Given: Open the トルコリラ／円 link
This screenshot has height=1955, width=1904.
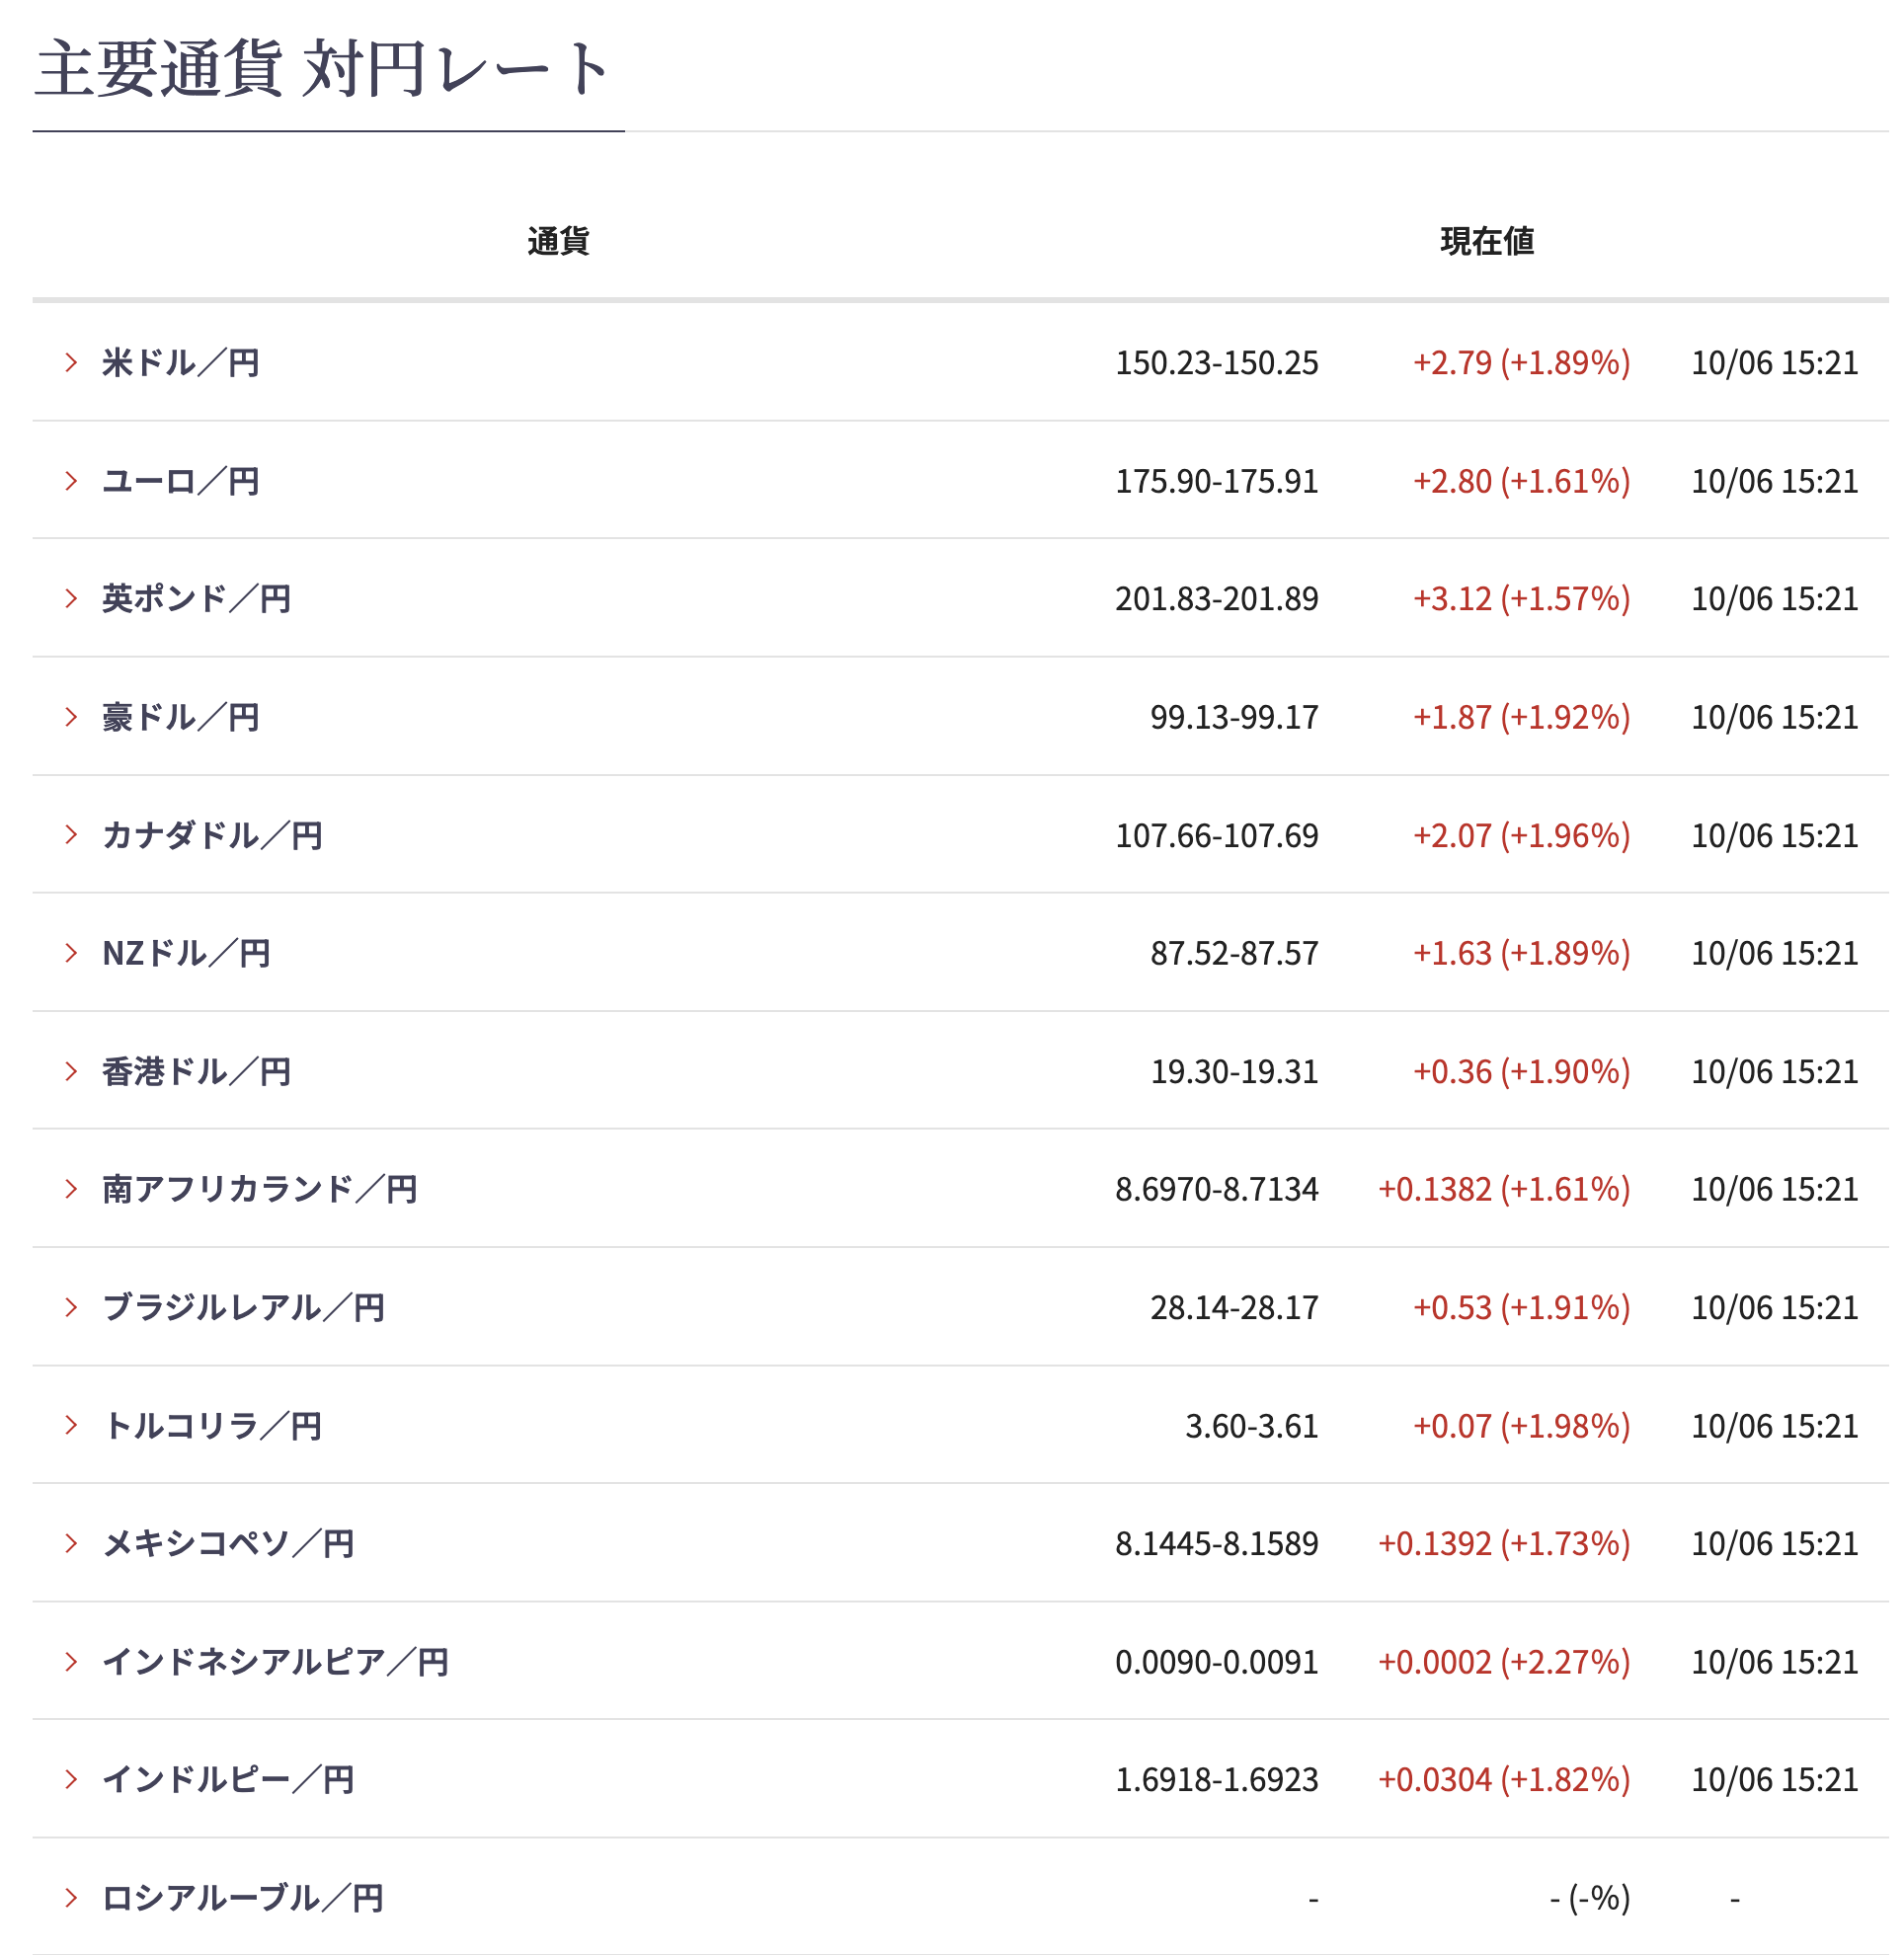Looking at the screenshot, I should click(x=212, y=1425).
